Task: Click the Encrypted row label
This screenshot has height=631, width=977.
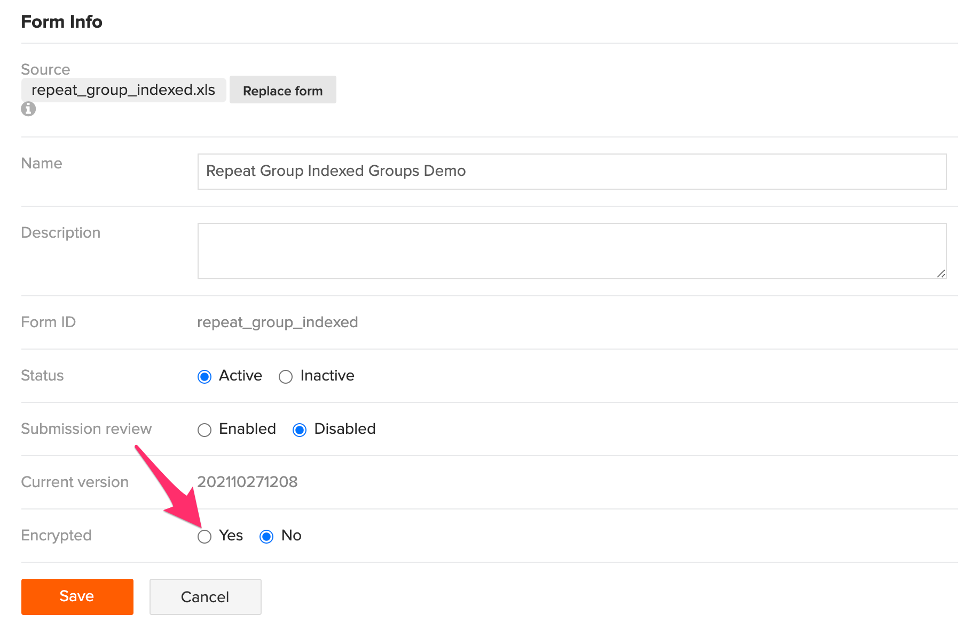Action: pos(56,536)
